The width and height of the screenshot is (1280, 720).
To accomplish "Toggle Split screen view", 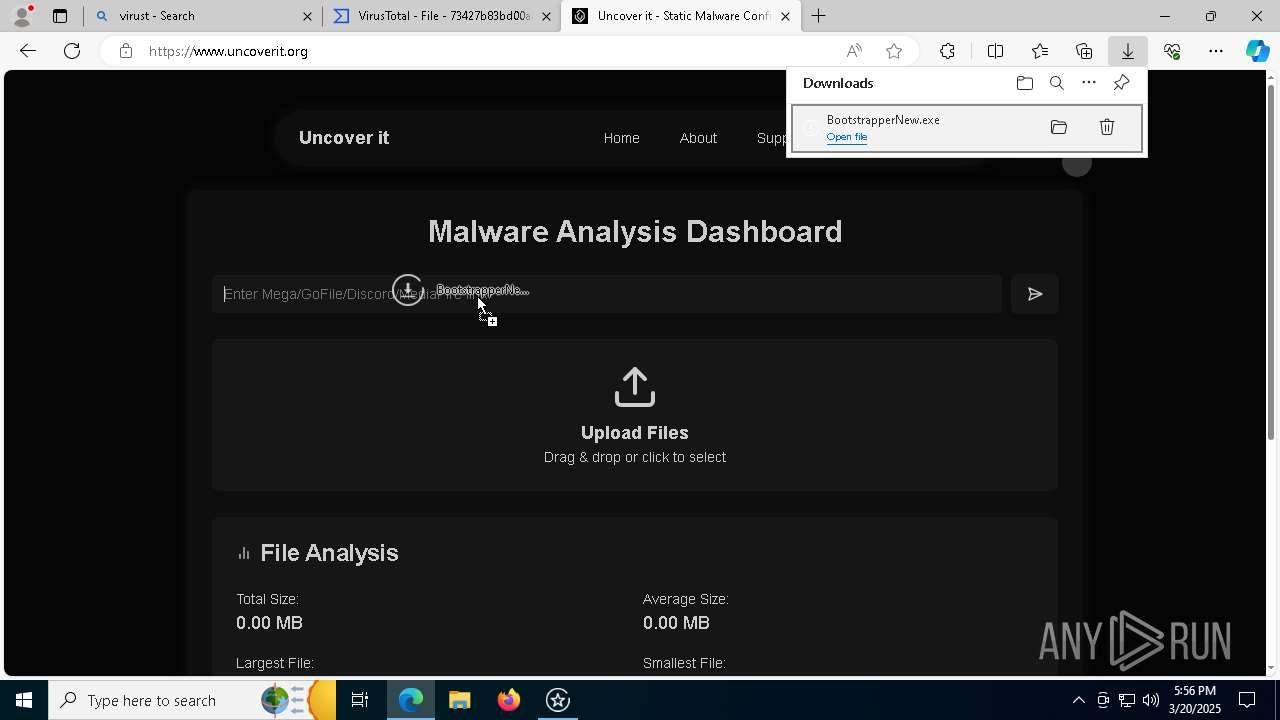I will pos(995,51).
